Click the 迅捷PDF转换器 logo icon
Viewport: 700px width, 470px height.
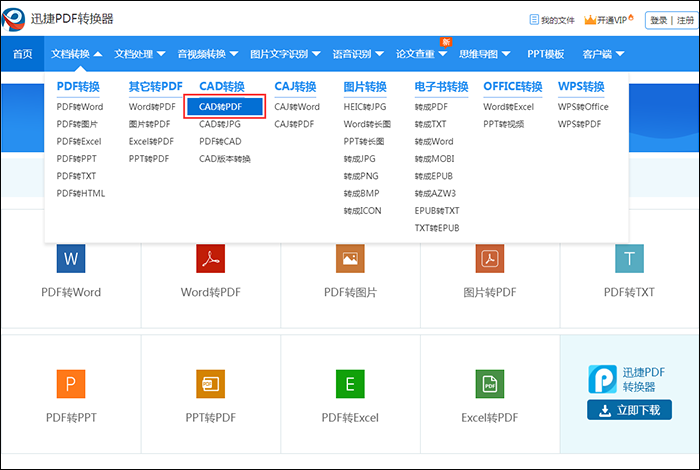pyautogui.click(x=13, y=19)
